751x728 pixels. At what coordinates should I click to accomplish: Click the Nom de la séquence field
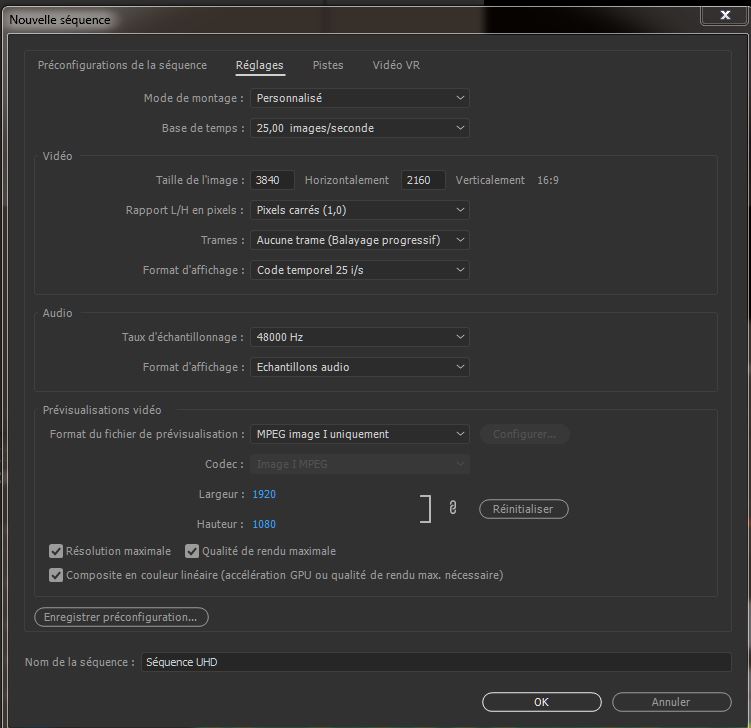tap(436, 662)
